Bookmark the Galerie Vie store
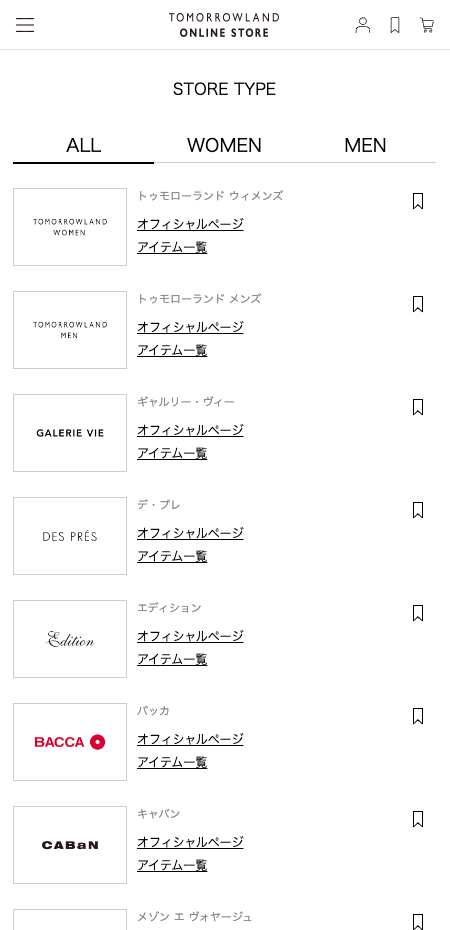 coord(418,407)
